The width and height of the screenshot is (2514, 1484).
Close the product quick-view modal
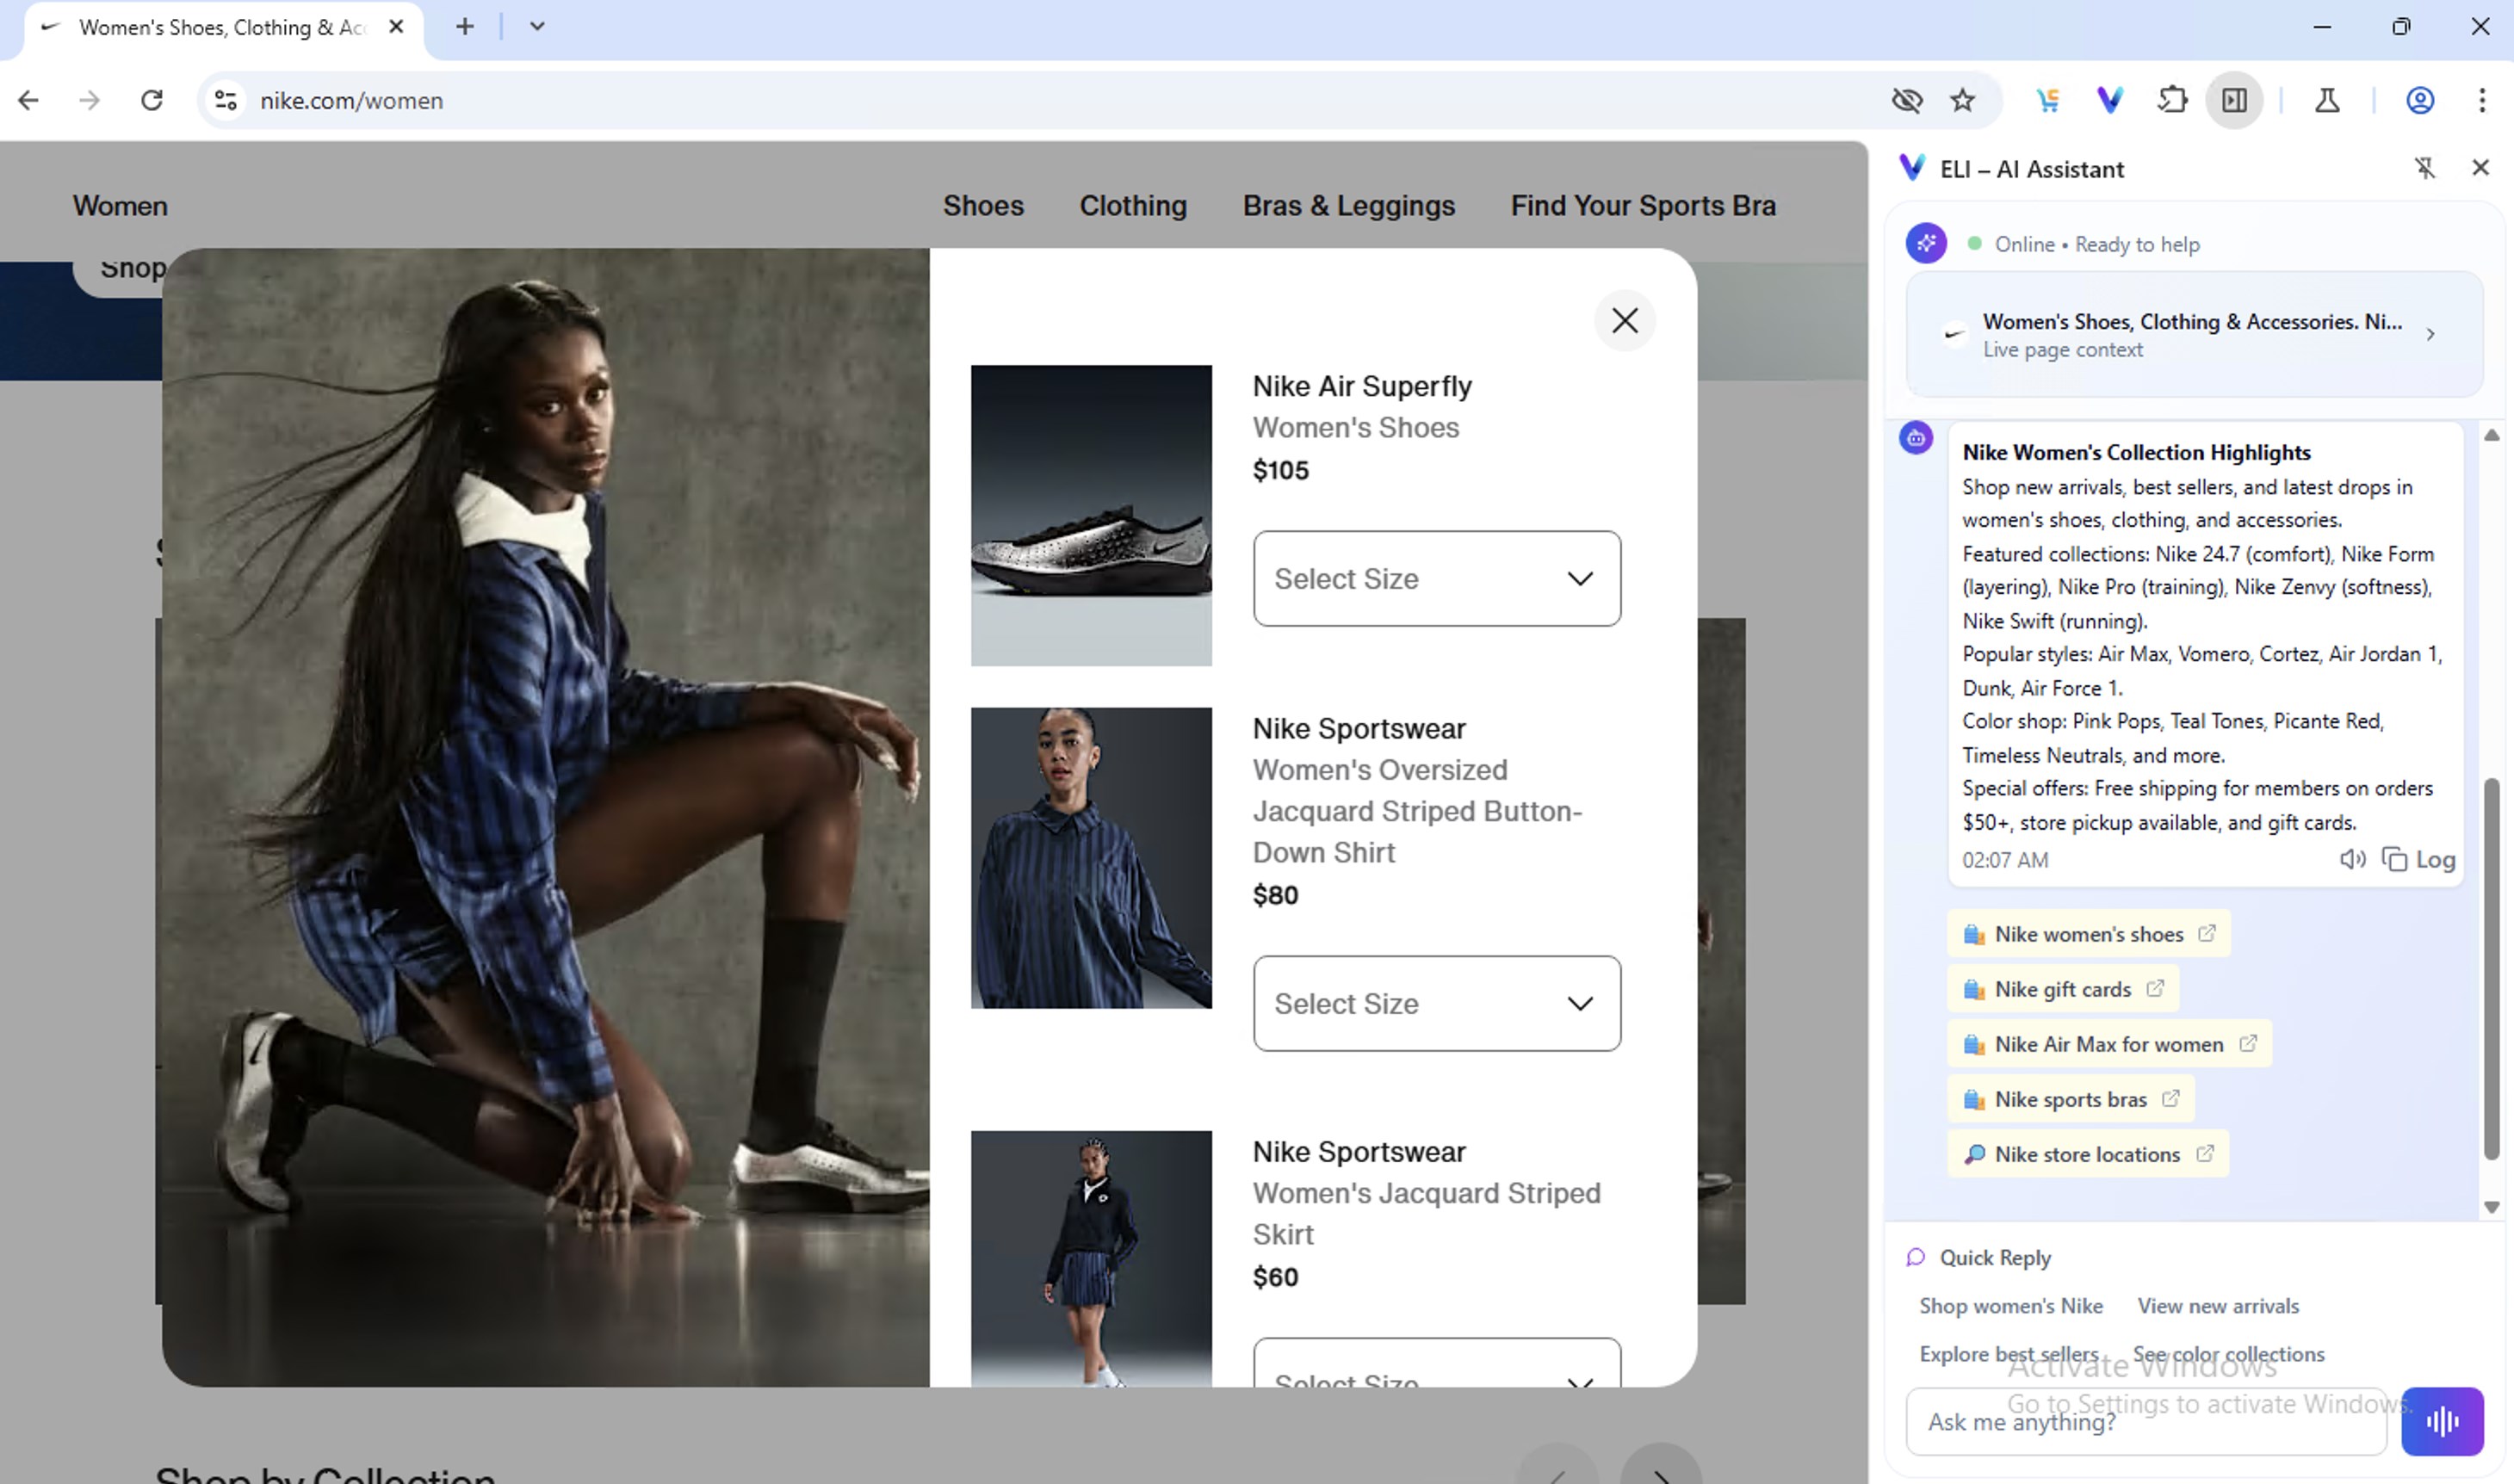(1624, 321)
